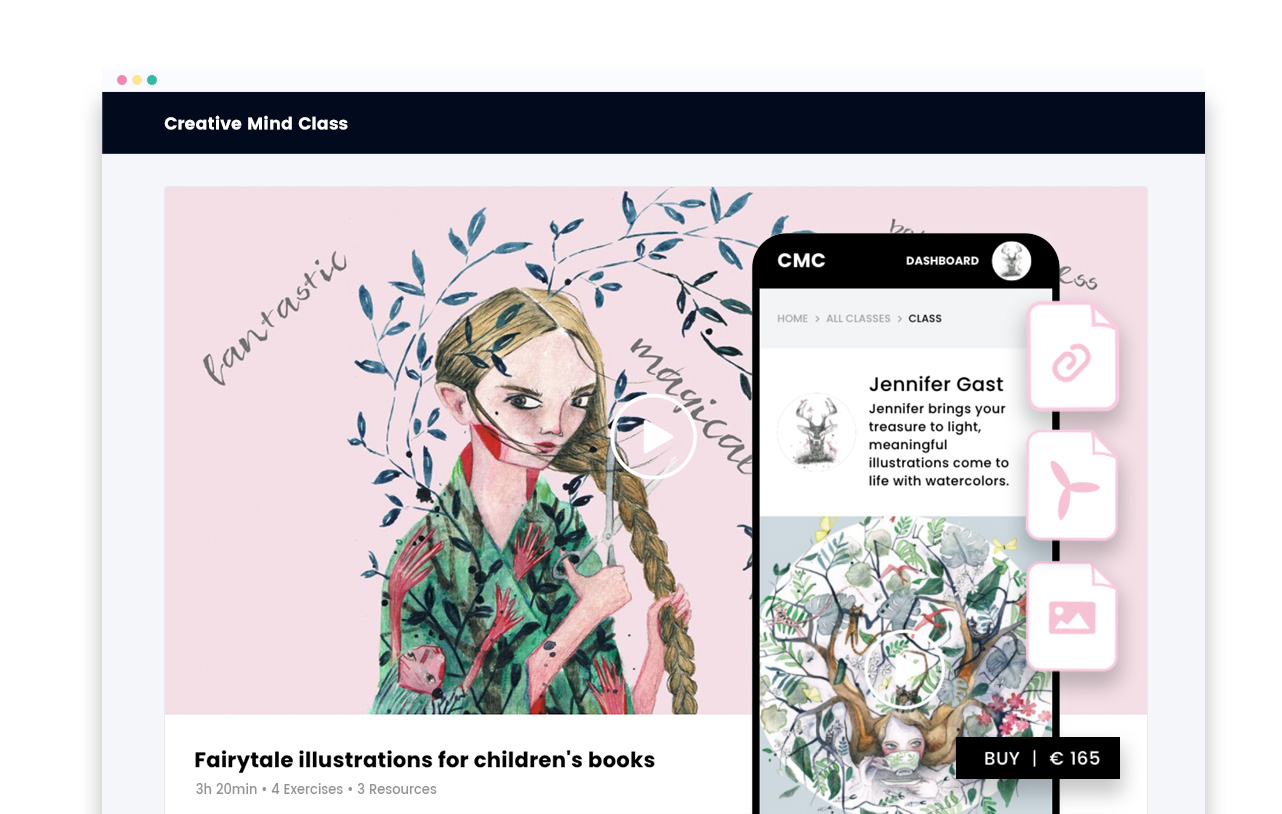Viewport: 1282px width, 814px height.
Task: Click the yellow window dot
Action: pyautogui.click(x=137, y=80)
